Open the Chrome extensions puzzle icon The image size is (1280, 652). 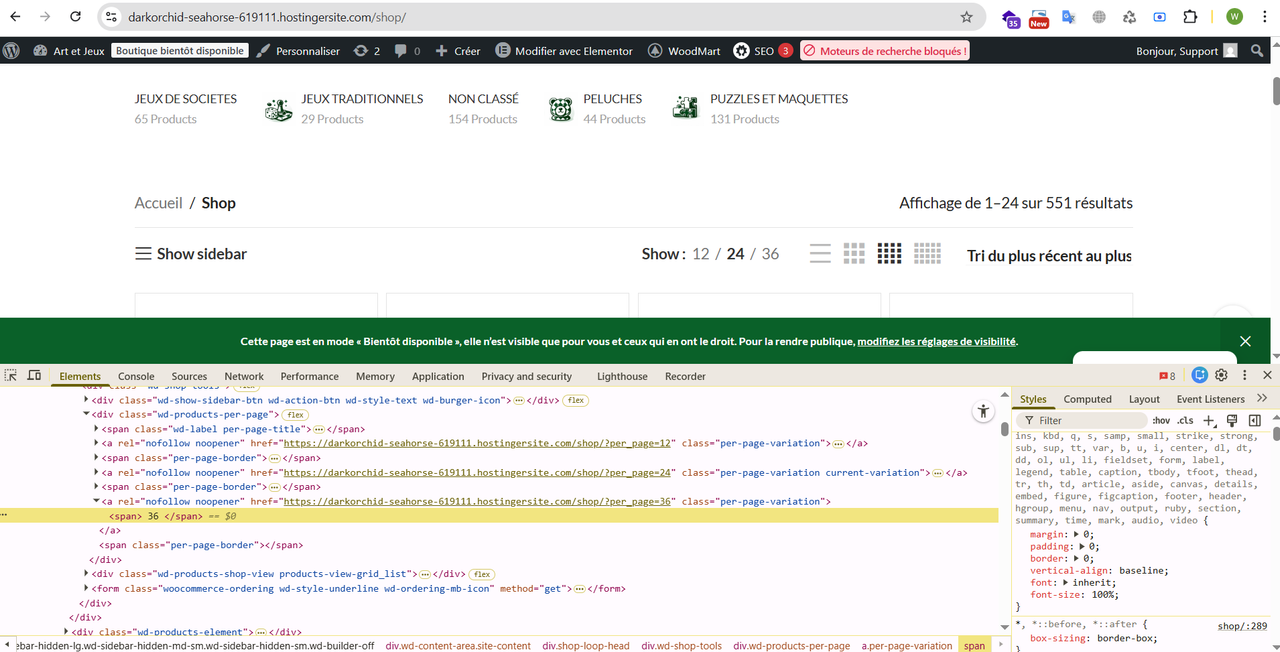[1190, 17]
